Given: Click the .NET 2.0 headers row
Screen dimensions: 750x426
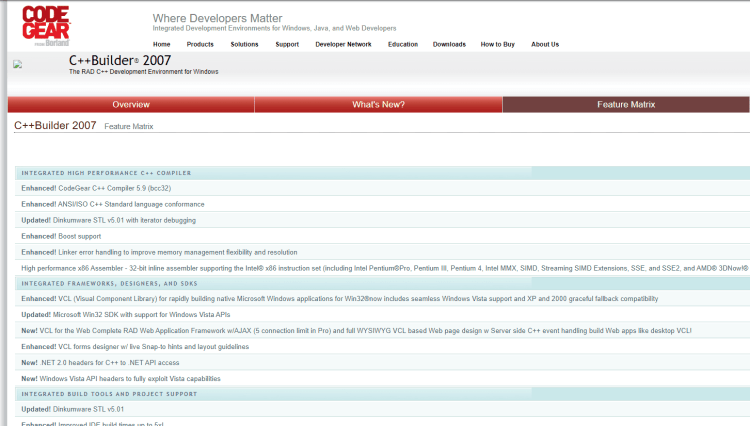Looking at the screenshot, I should click(383, 363).
